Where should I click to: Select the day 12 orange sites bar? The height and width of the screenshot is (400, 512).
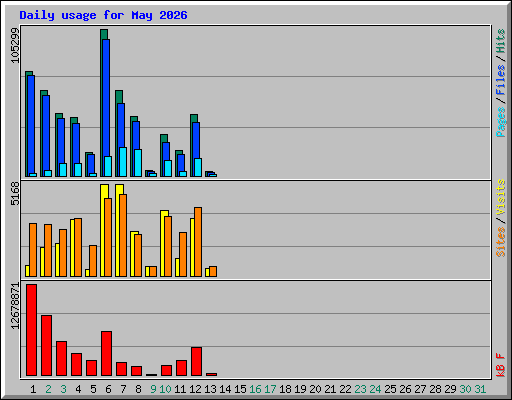point(198,242)
